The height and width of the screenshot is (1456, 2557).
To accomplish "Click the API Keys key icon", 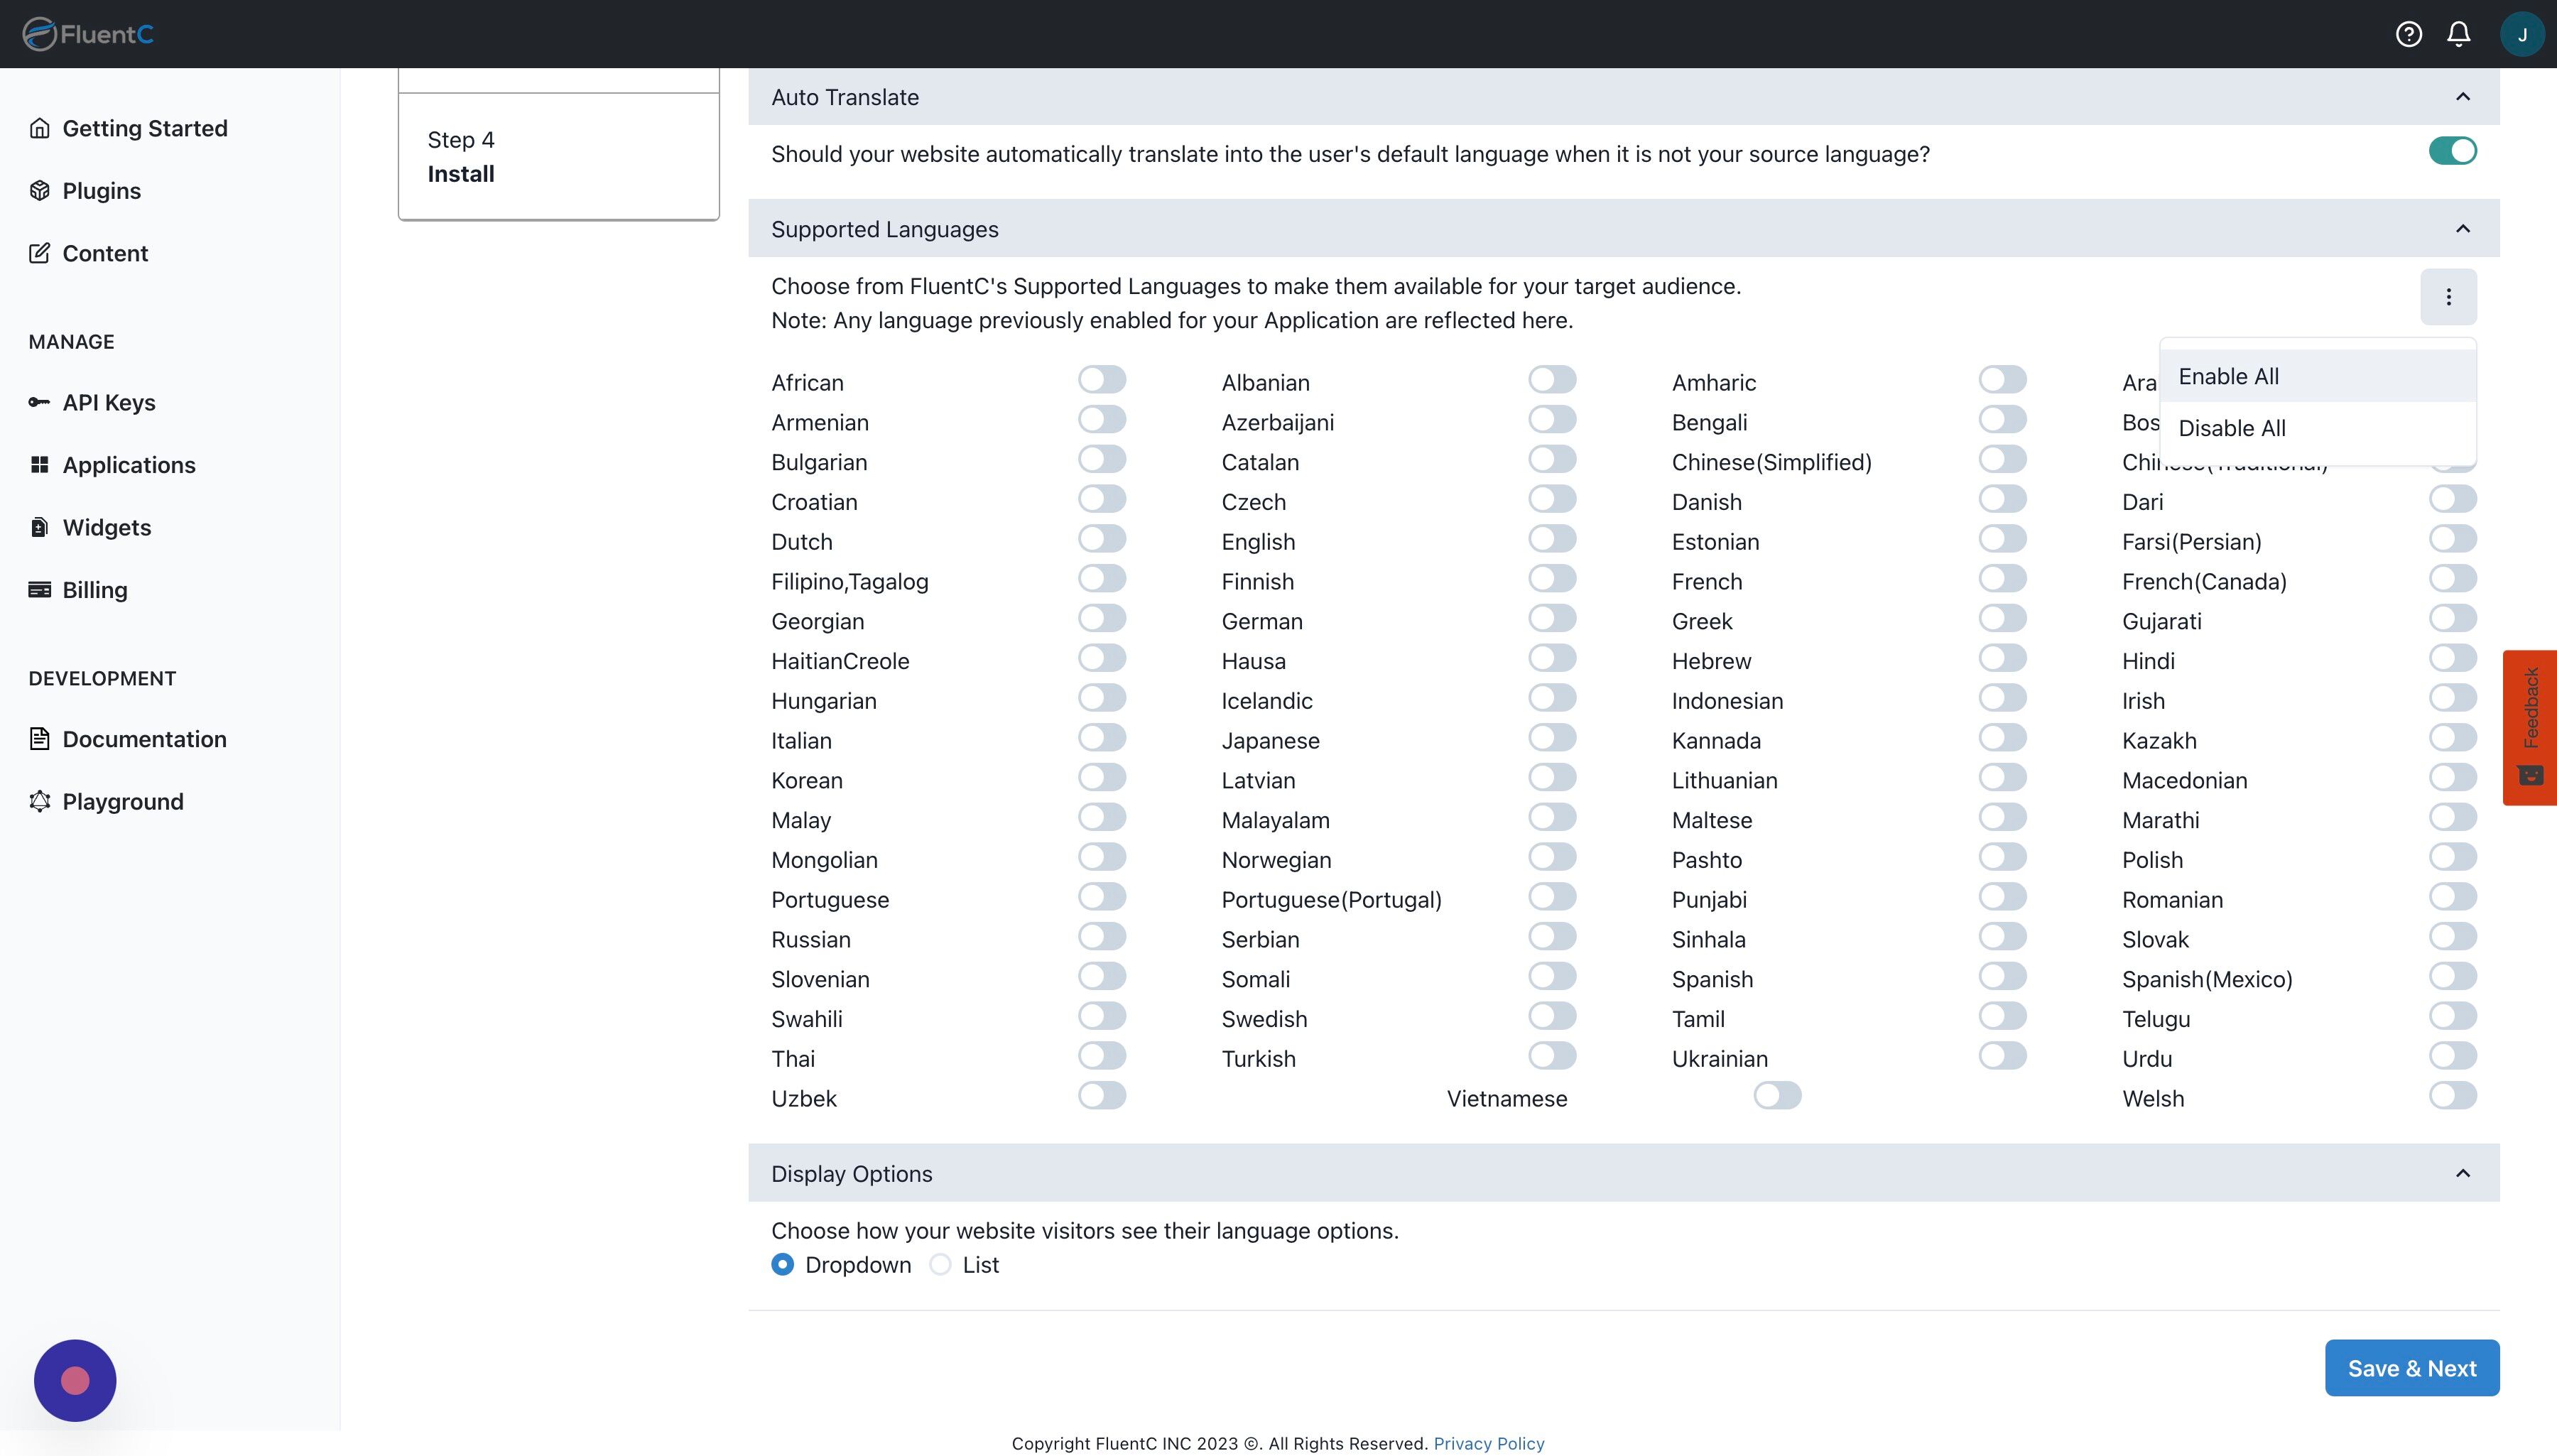I will coord(40,402).
